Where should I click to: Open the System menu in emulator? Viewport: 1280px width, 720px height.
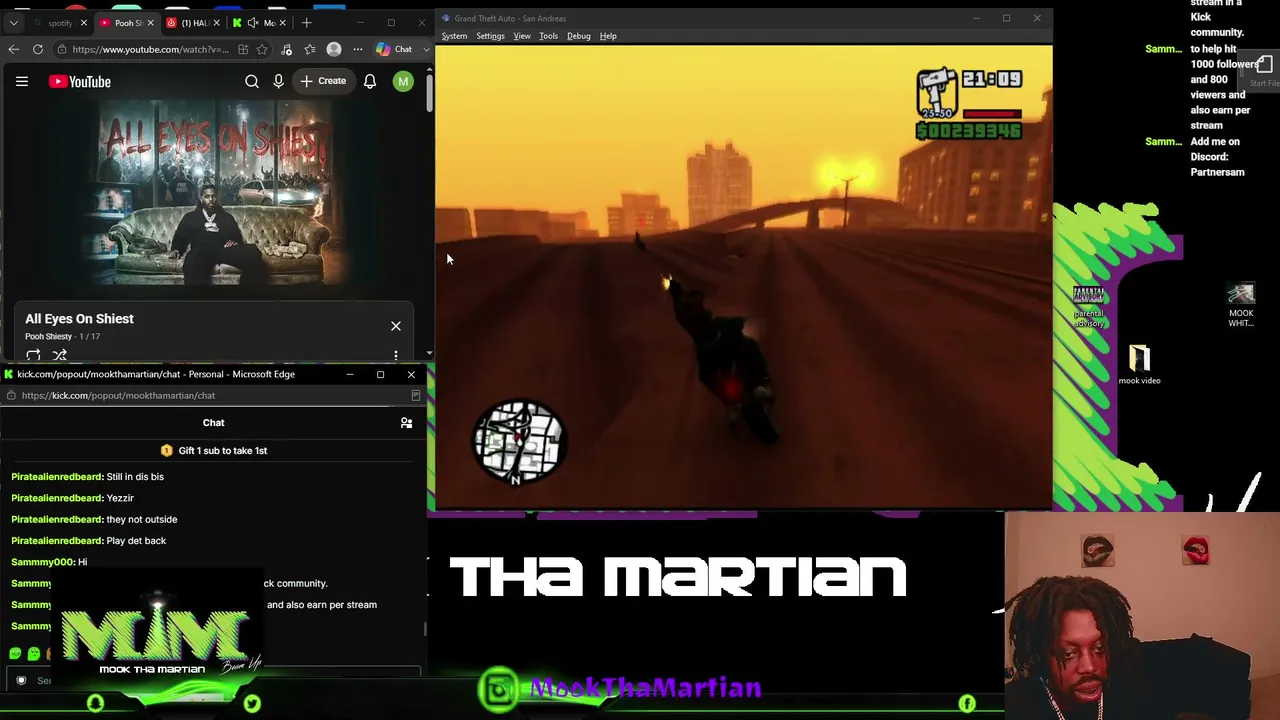pyautogui.click(x=454, y=36)
